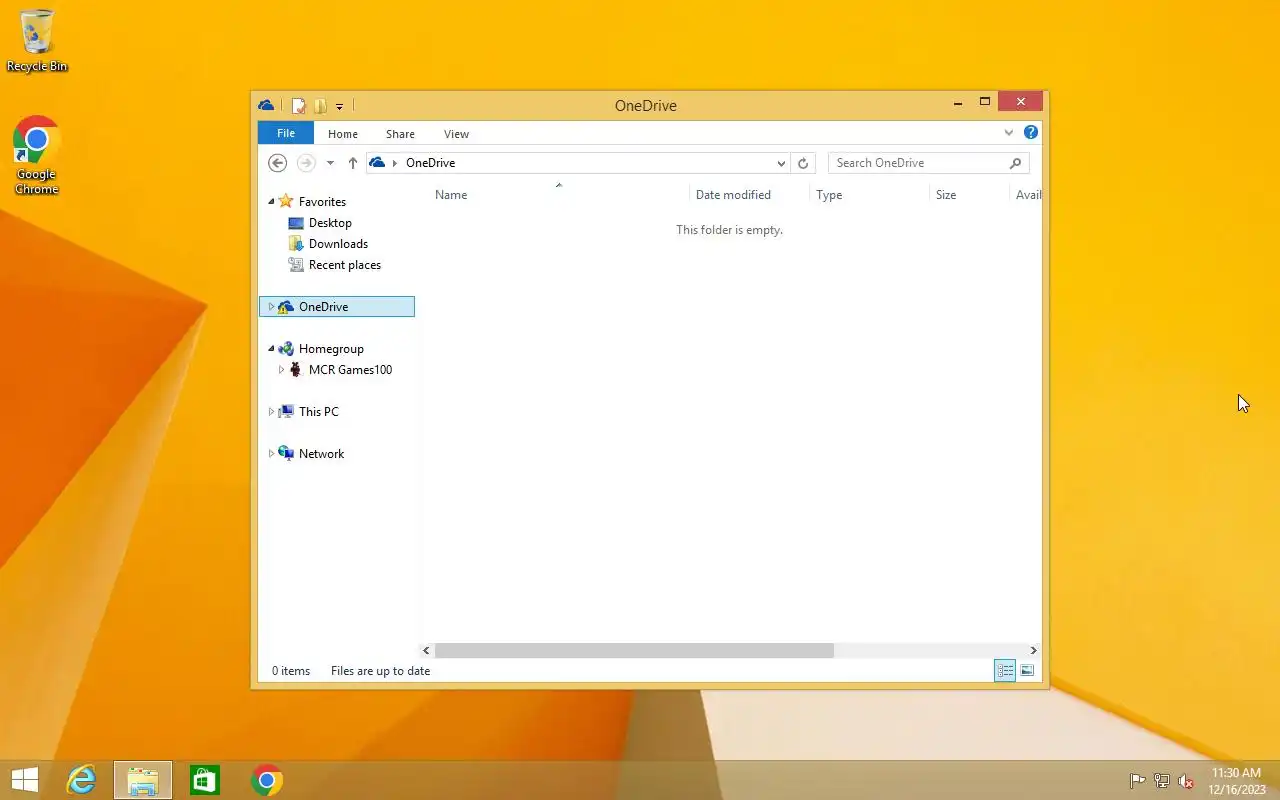This screenshot has height=800, width=1280.
Task: Open the View ribbon tab
Action: (x=456, y=134)
